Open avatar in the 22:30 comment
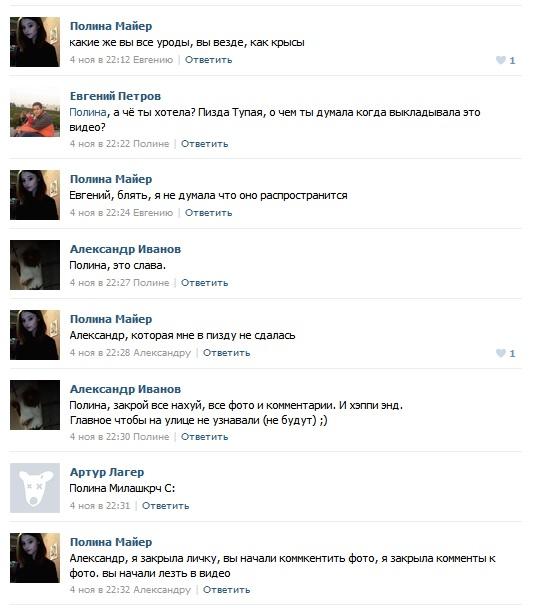This screenshot has width=551, height=613. [x=35, y=405]
